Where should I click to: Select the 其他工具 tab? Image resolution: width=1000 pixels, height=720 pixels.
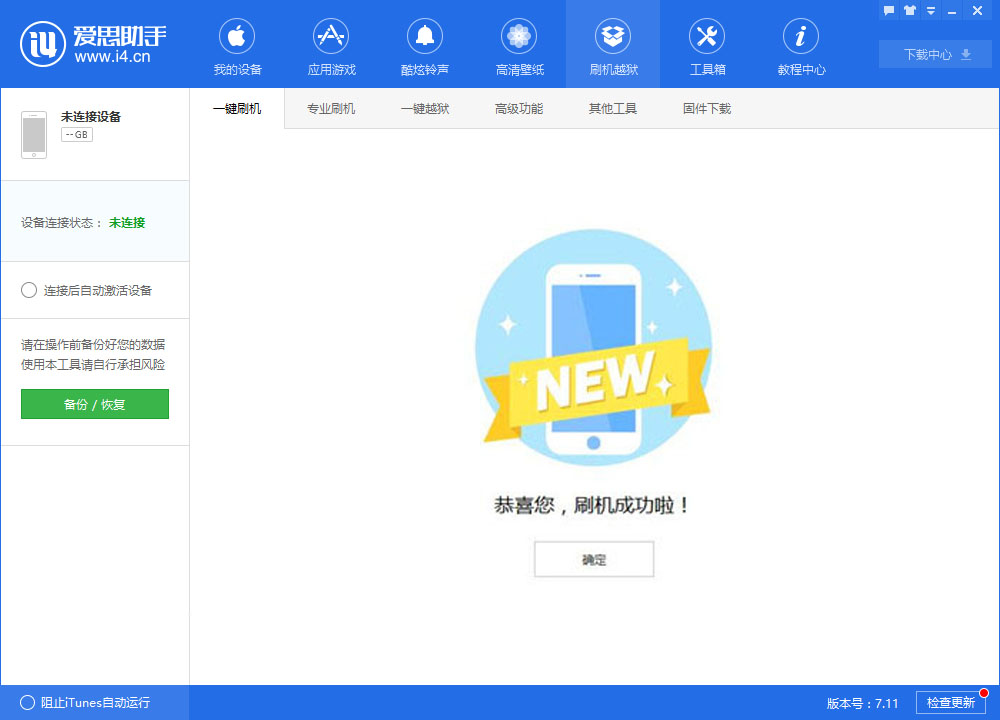613,108
